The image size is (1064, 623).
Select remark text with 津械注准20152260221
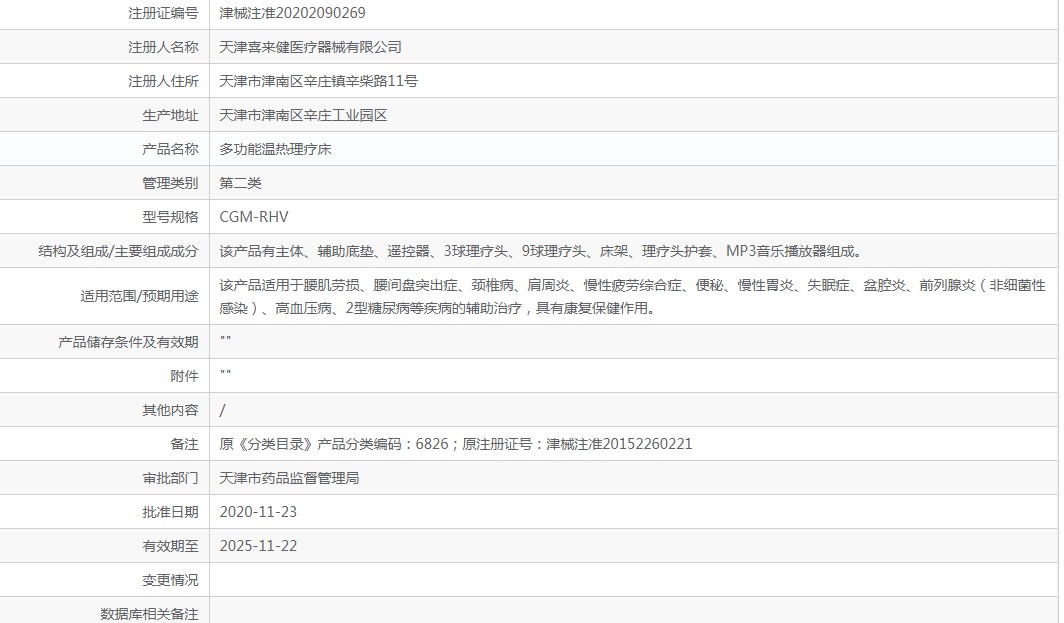pos(456,444)
